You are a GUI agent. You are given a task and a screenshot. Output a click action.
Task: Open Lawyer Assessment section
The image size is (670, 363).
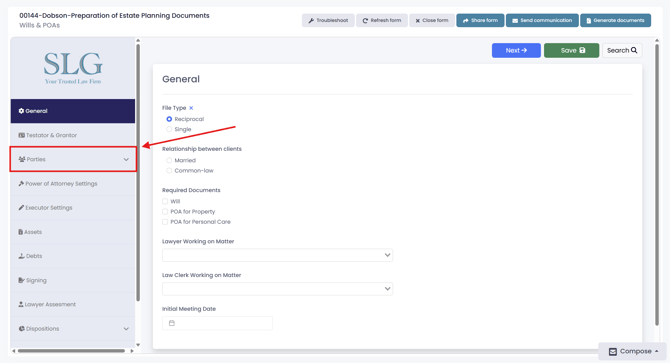tap(73, 304)
